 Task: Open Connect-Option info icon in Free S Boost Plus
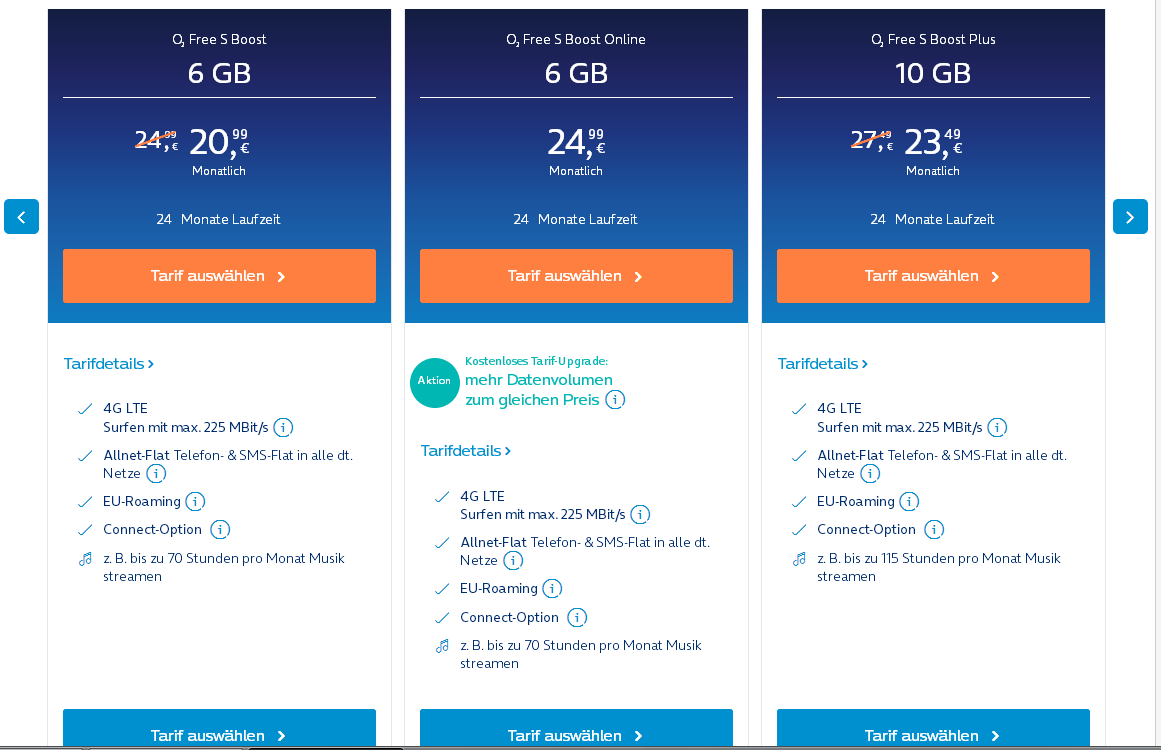click(934, 529)
